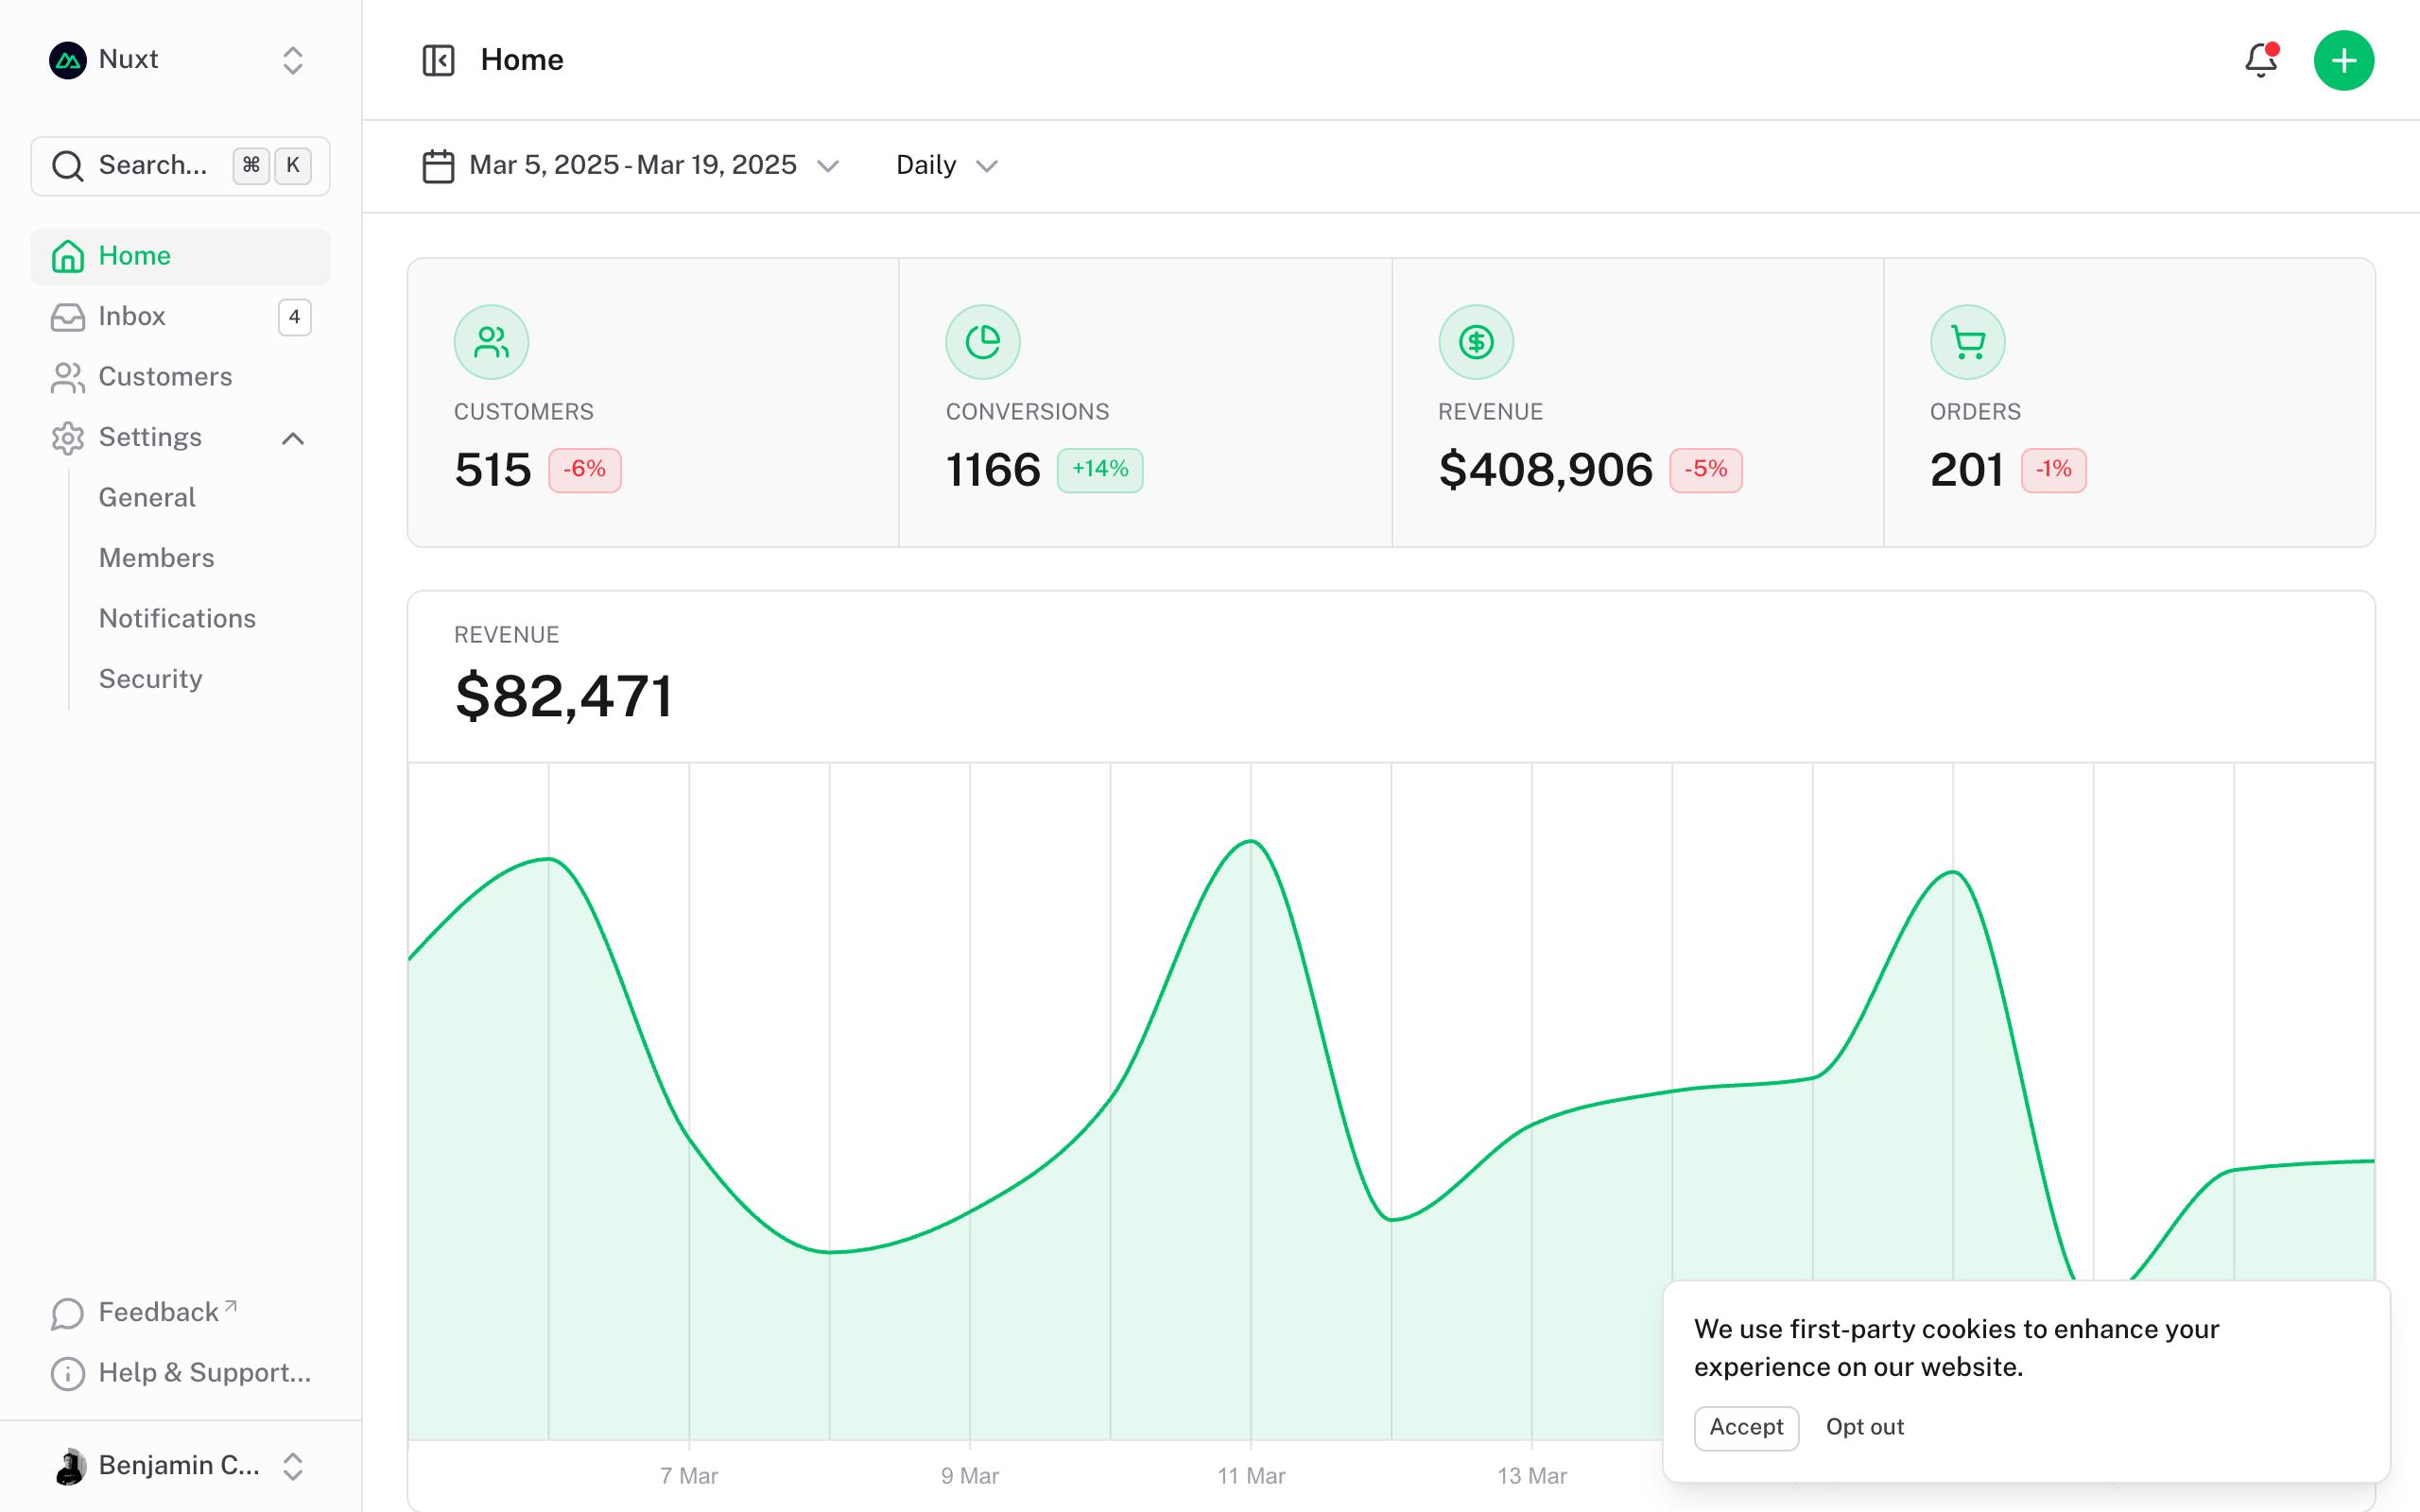Image resolution: width=2420 pixels, height=1512 pixels.
Task: Opt out of cookies
Action: click(x=1864, y=1428)
